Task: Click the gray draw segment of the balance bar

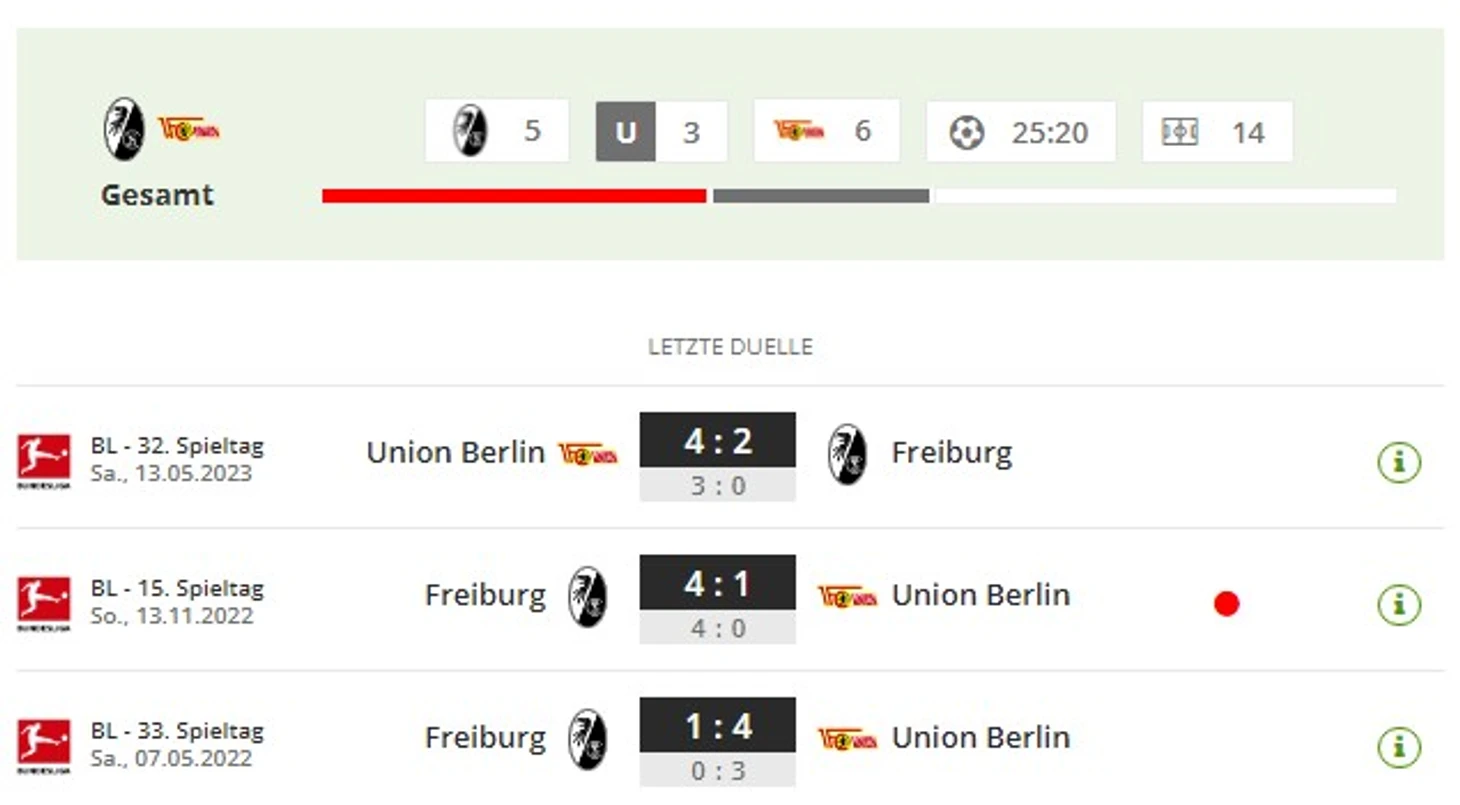Action: [820, 196]
